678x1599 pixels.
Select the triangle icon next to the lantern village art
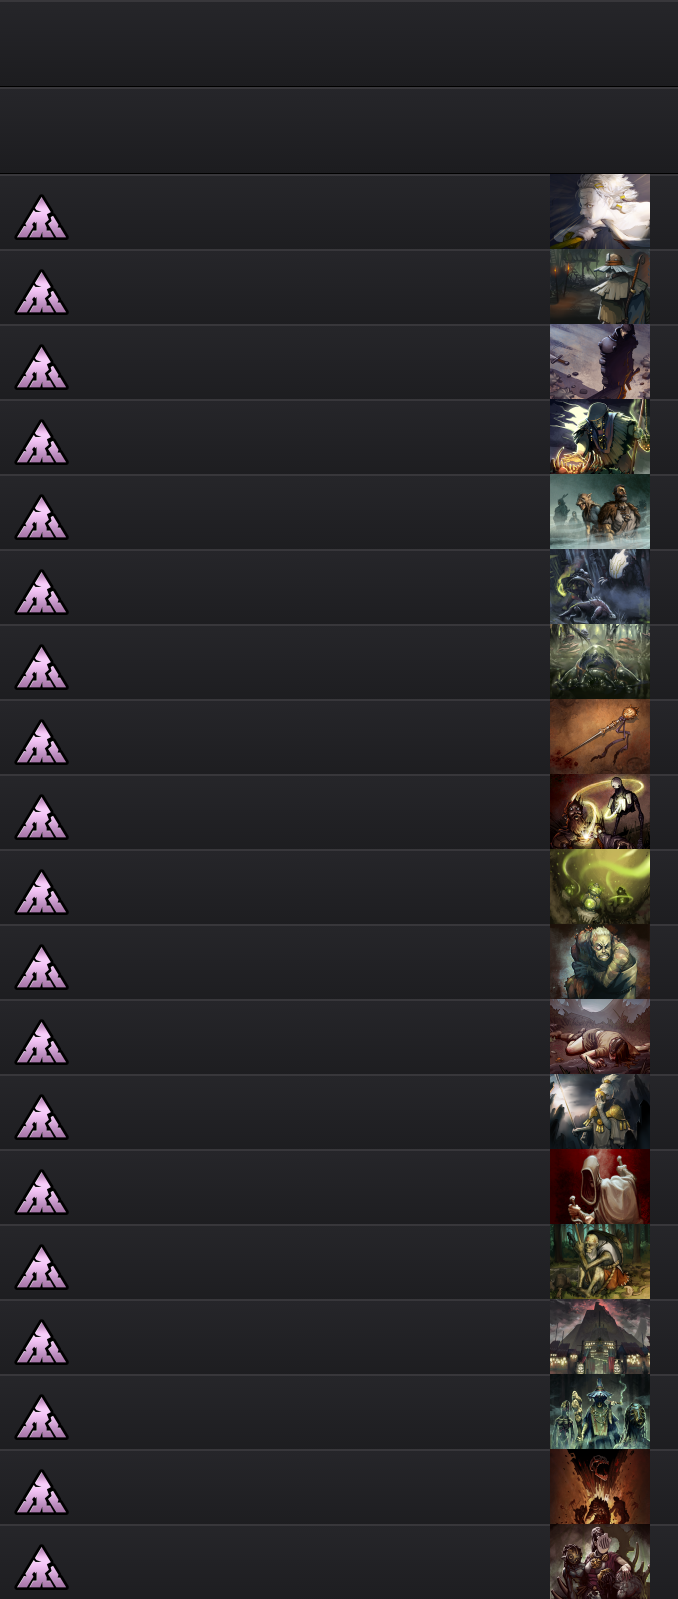[x=41, y=292]
